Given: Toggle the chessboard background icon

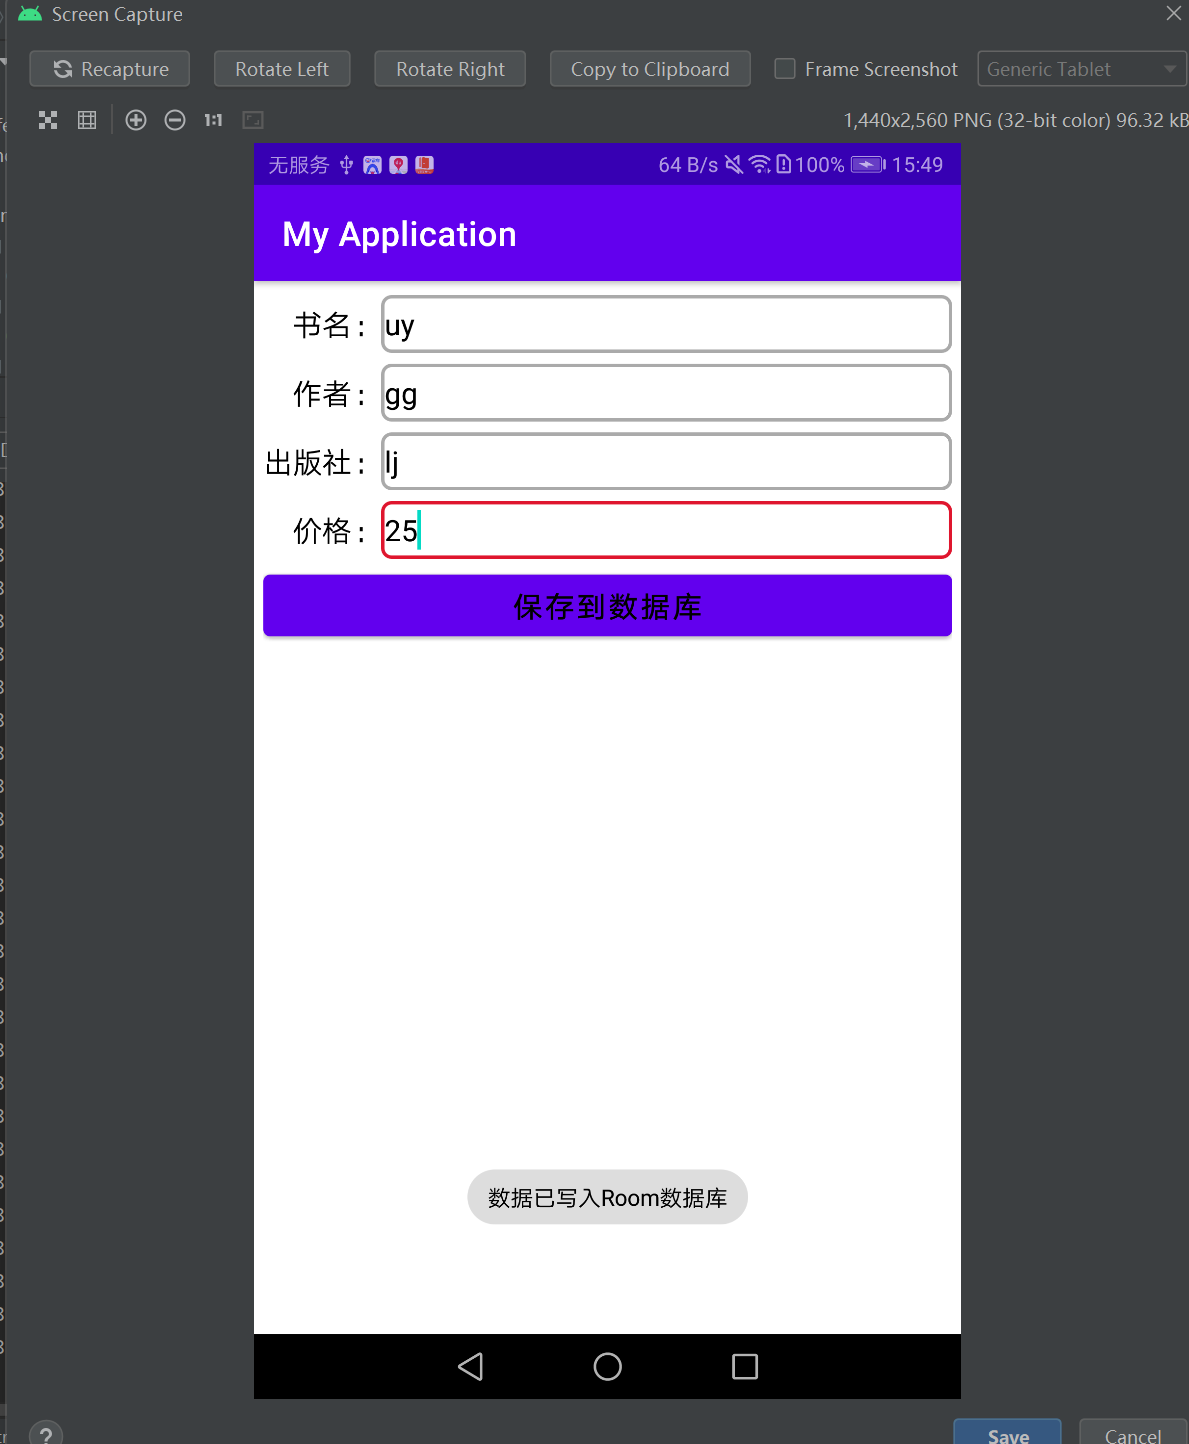Looking at the screenshot, I should coord(48,120).
